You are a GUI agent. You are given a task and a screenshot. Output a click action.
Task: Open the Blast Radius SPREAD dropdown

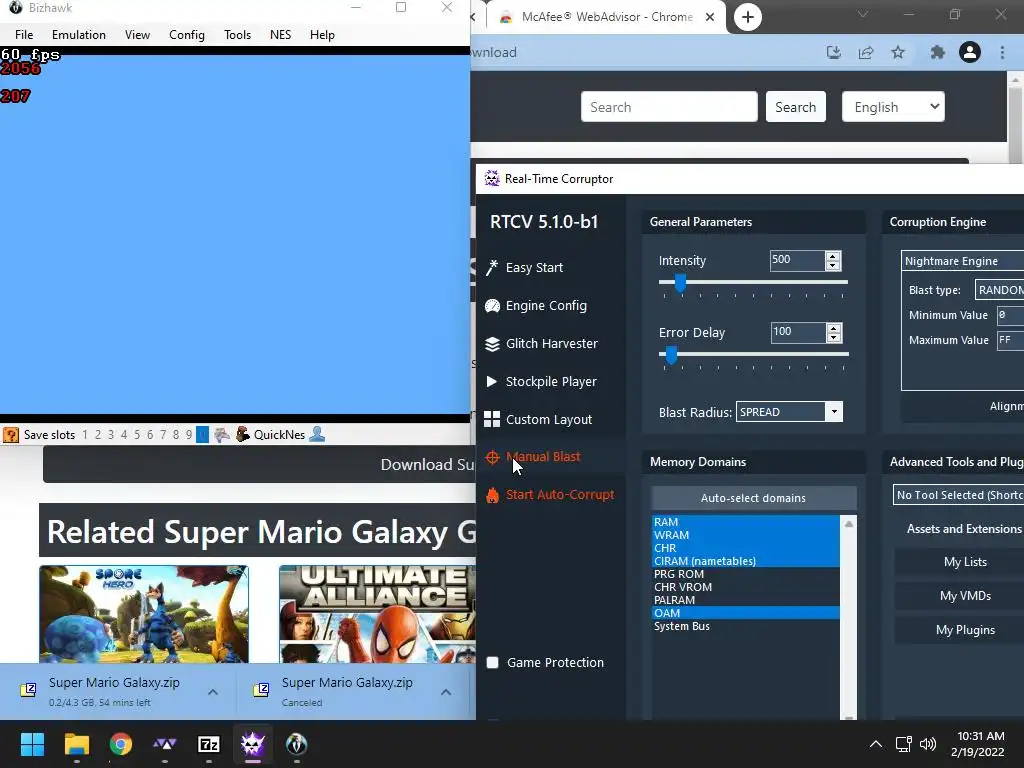790,412
